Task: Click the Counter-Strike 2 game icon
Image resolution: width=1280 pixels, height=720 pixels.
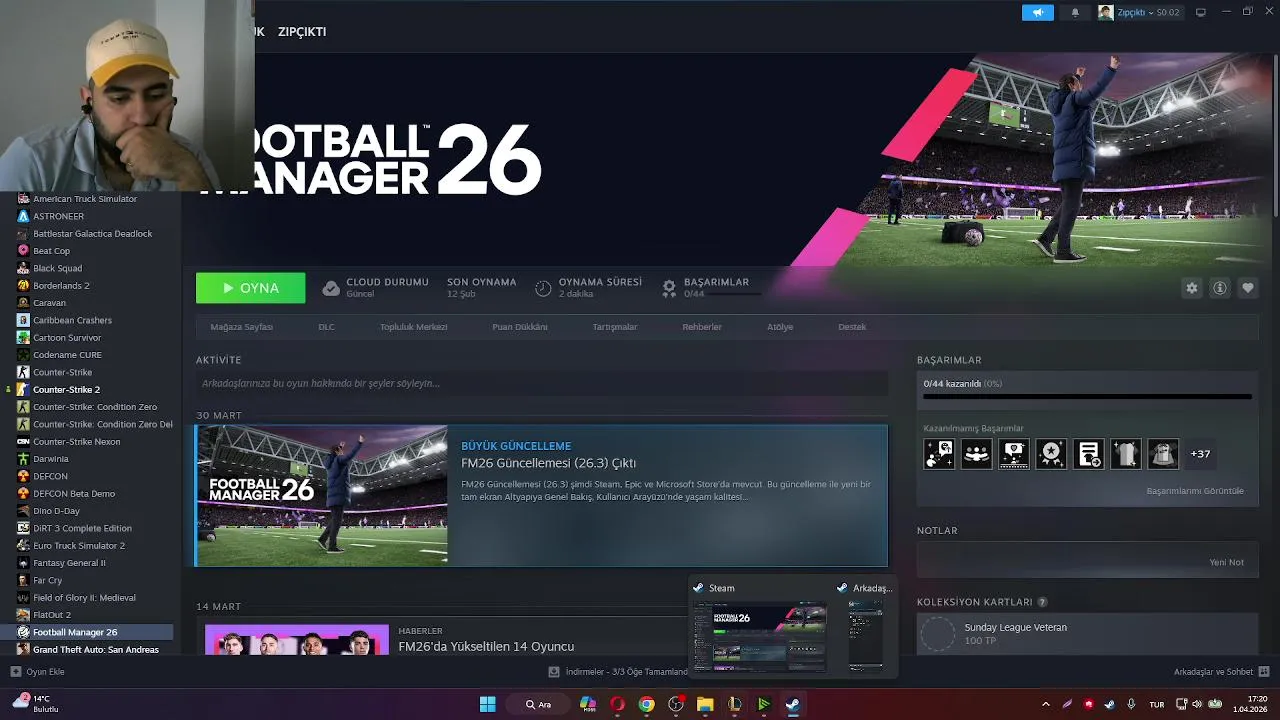Action: tap(23, 389)
